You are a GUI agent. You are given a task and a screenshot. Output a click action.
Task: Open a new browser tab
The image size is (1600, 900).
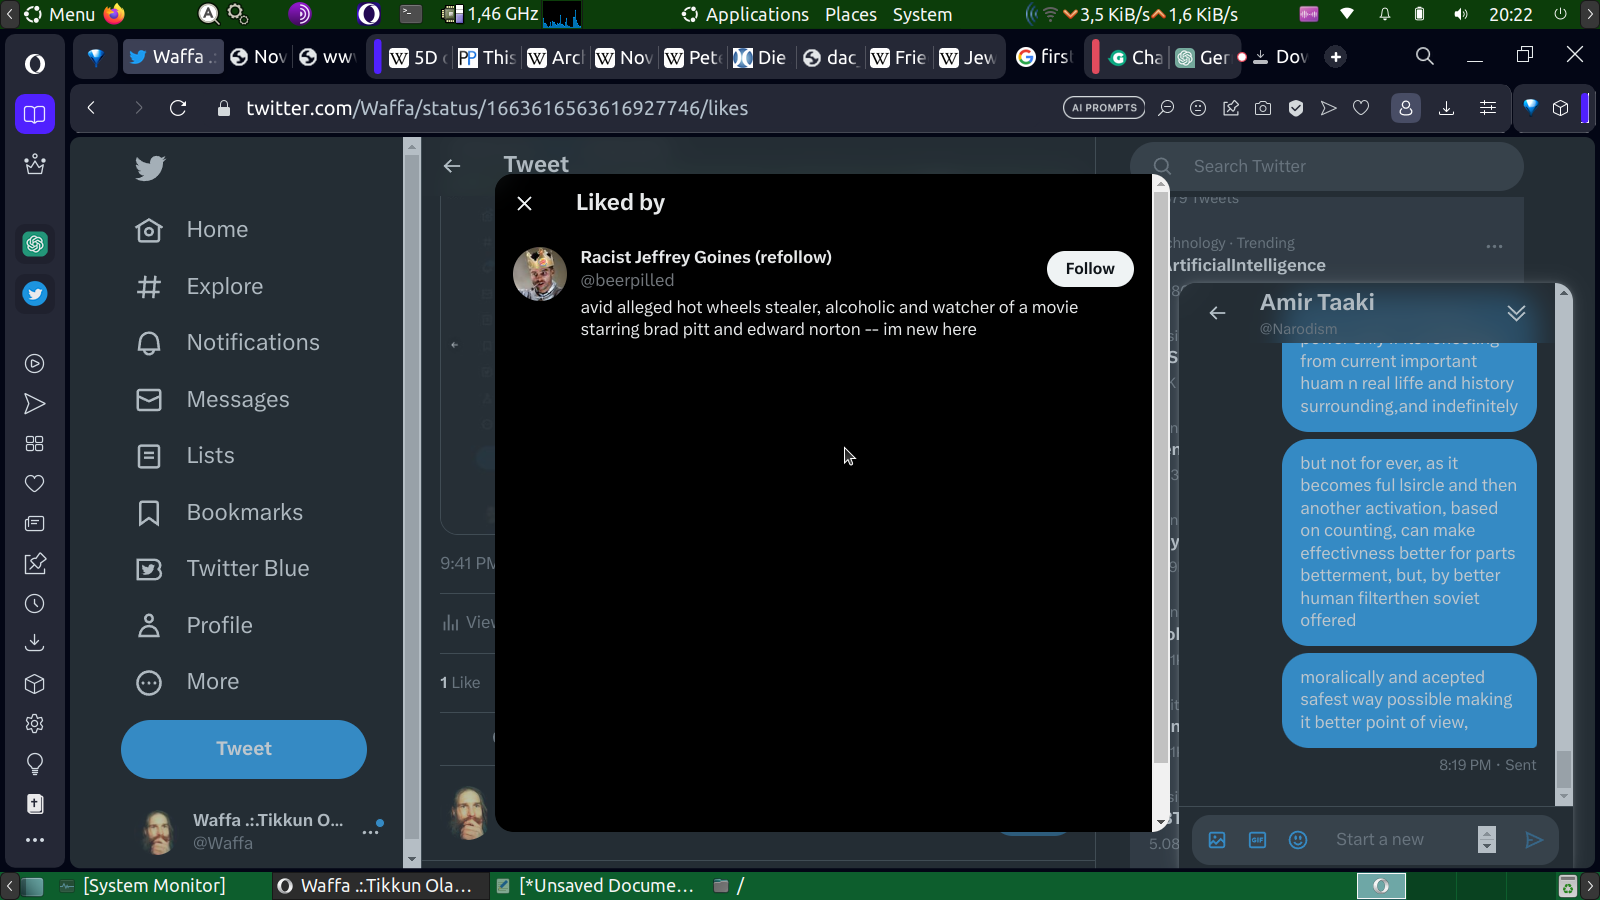[x=1336, y=57]
